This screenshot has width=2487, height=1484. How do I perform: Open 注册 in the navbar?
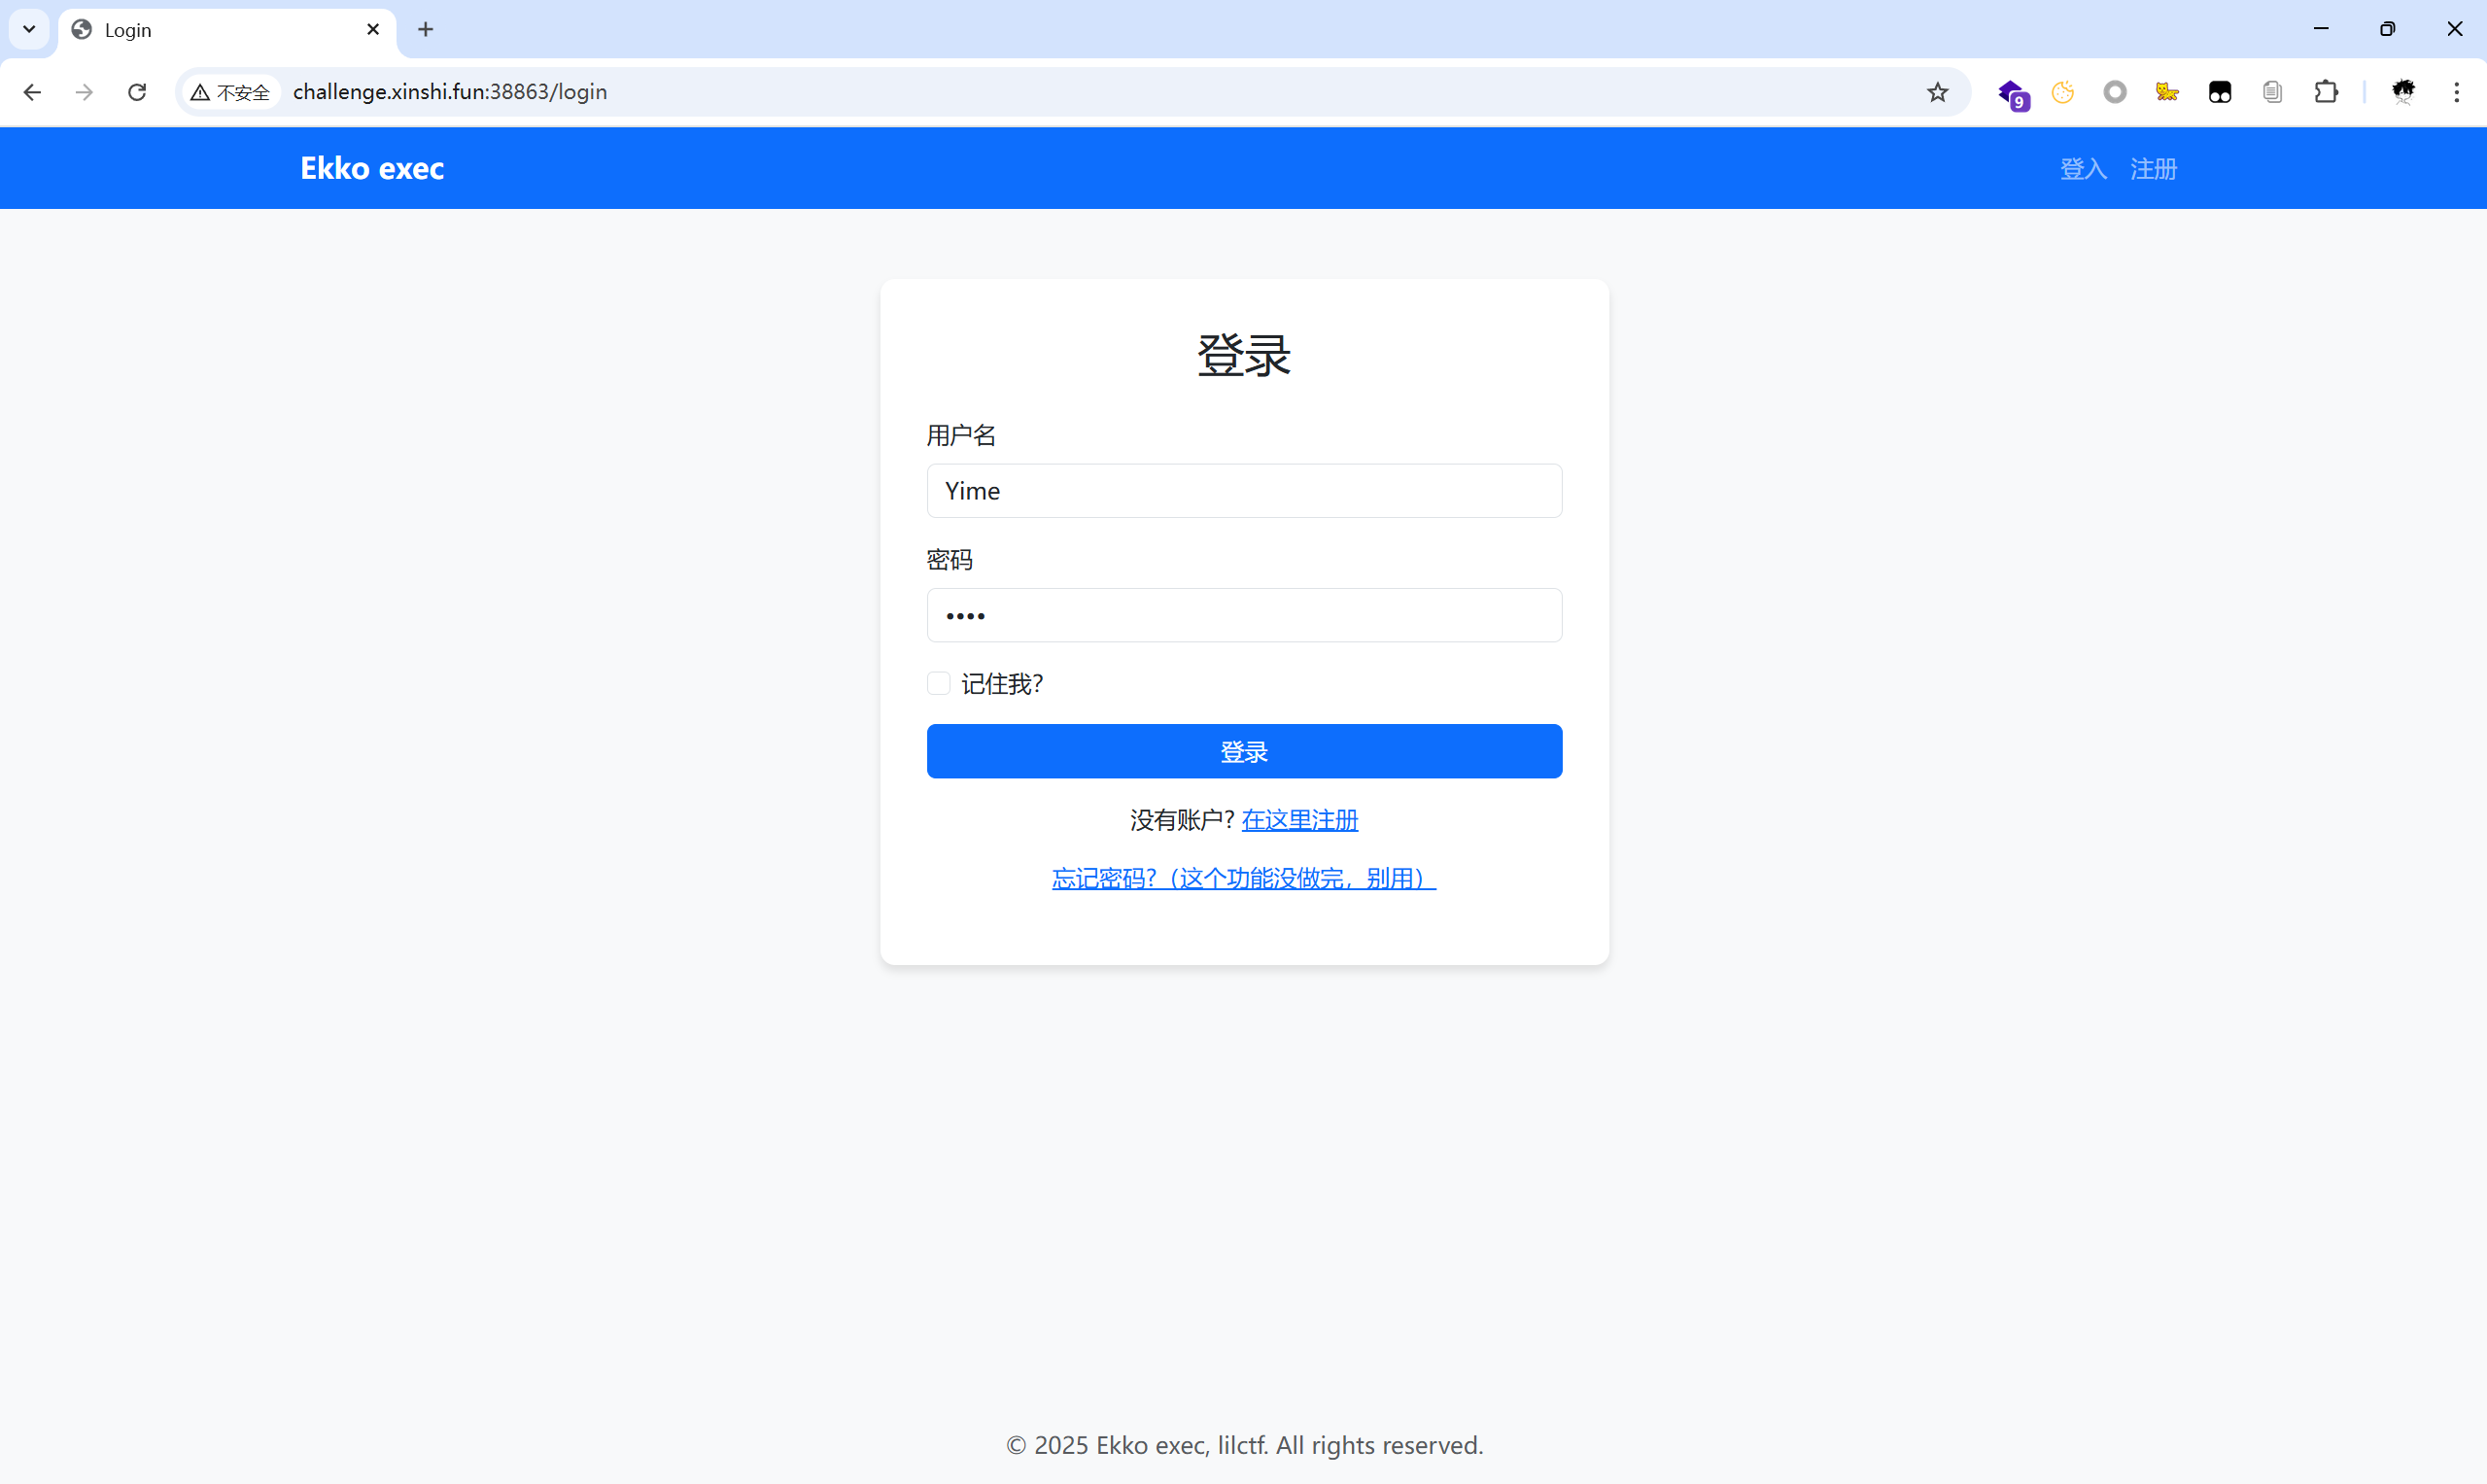tap(2153, 168)
